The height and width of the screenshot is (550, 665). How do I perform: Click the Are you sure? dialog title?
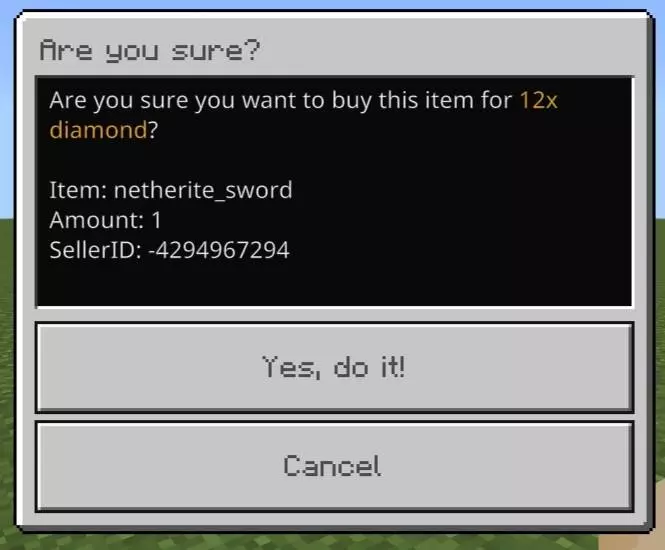coord(149,51)
